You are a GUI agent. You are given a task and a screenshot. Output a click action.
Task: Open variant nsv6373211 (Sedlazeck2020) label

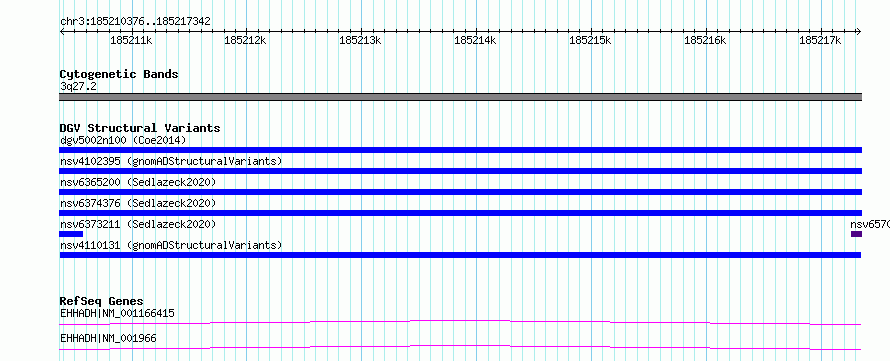pyautogui.click(x=138, y=224)
